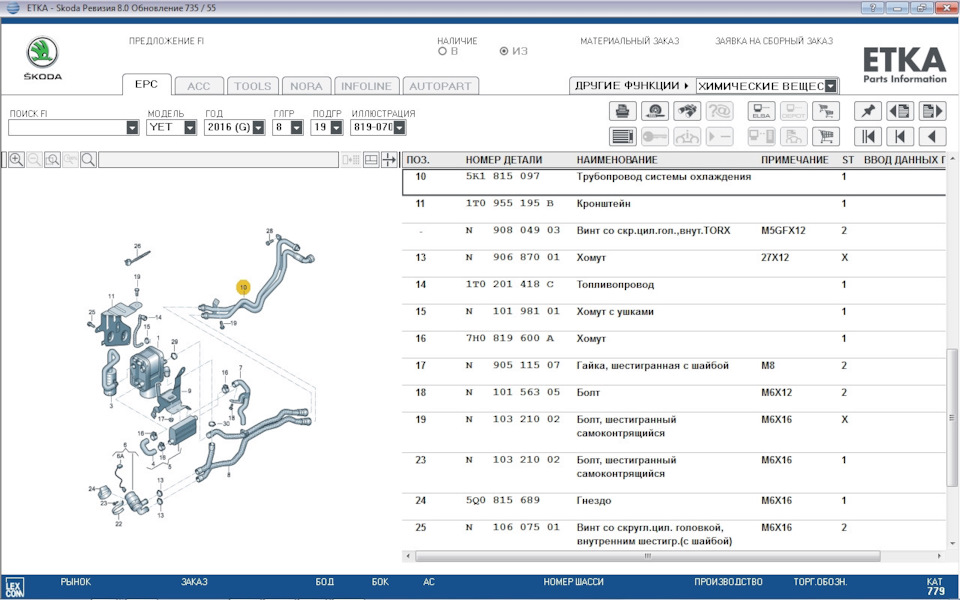Image resolution: width=960 pixels, height=600 pixels.
Task: Click the double shopping carts icon
Action: coord(826,111)
